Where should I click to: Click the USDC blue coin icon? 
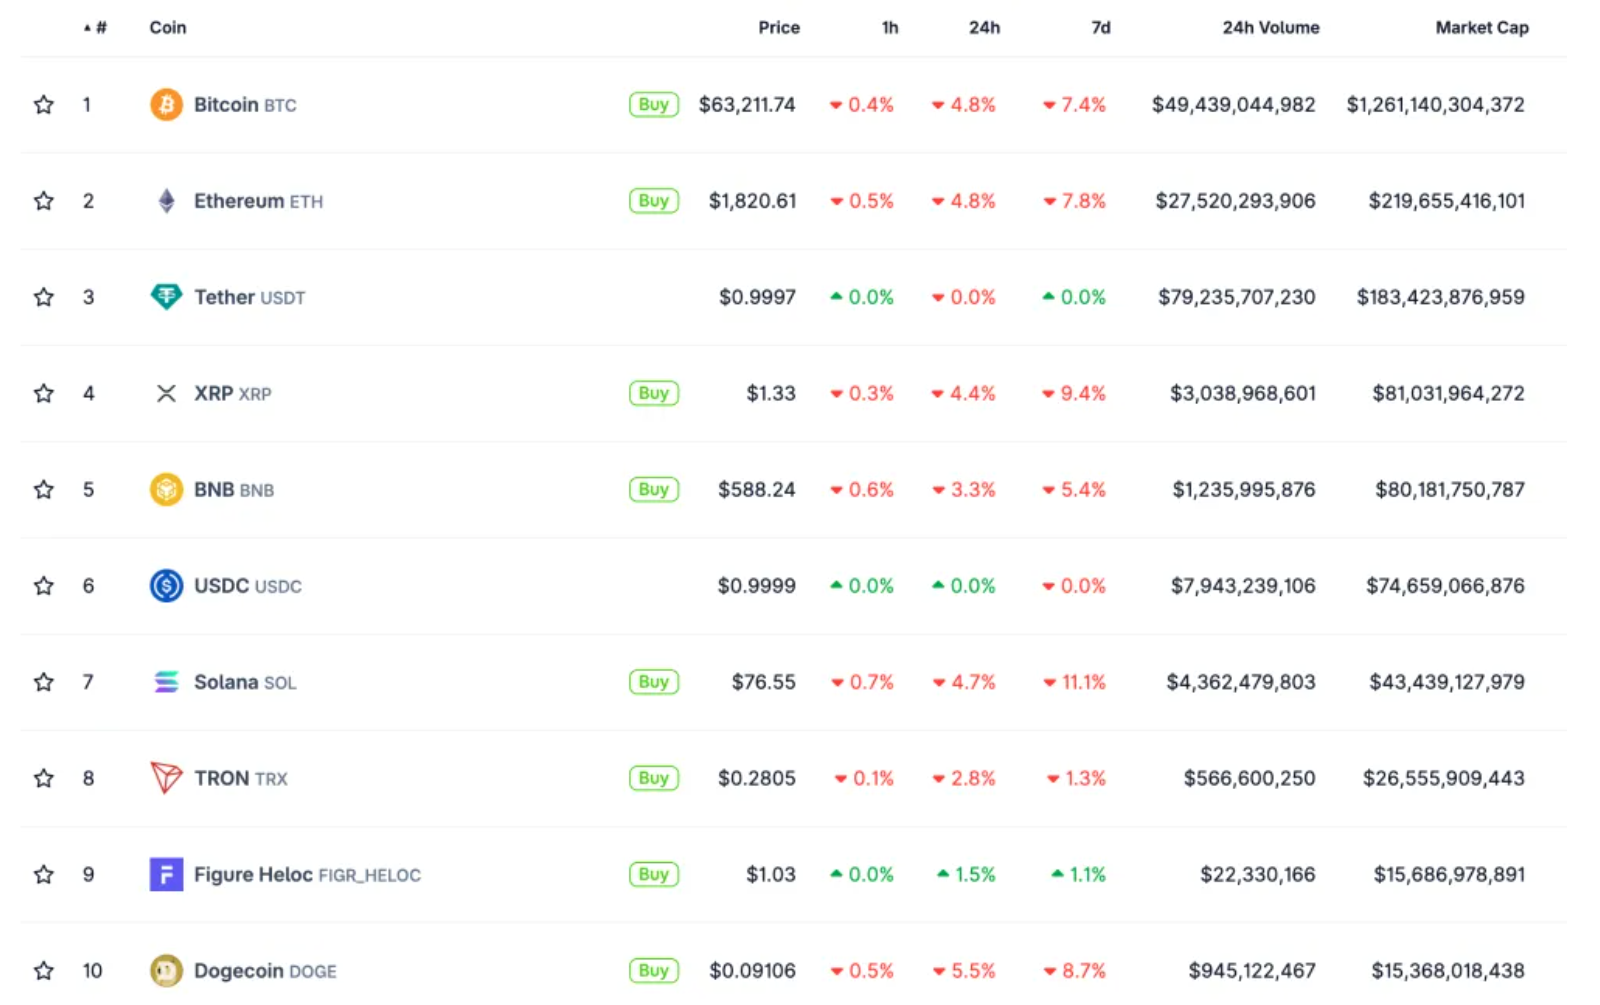coord(166,586)
